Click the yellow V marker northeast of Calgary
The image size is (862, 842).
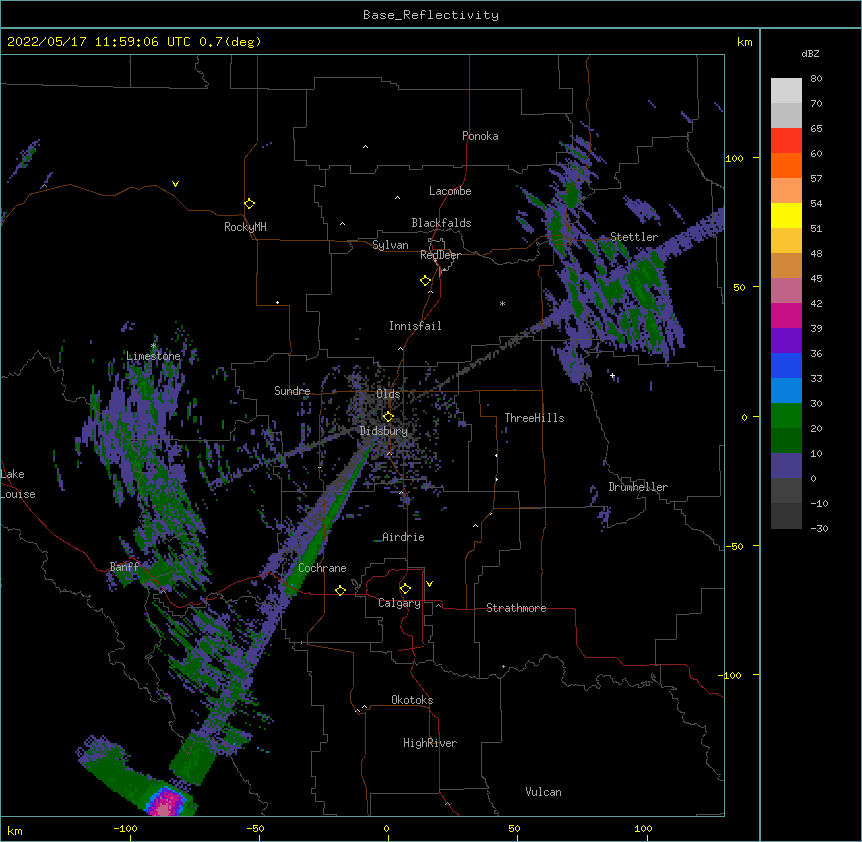tap(429, 584)
